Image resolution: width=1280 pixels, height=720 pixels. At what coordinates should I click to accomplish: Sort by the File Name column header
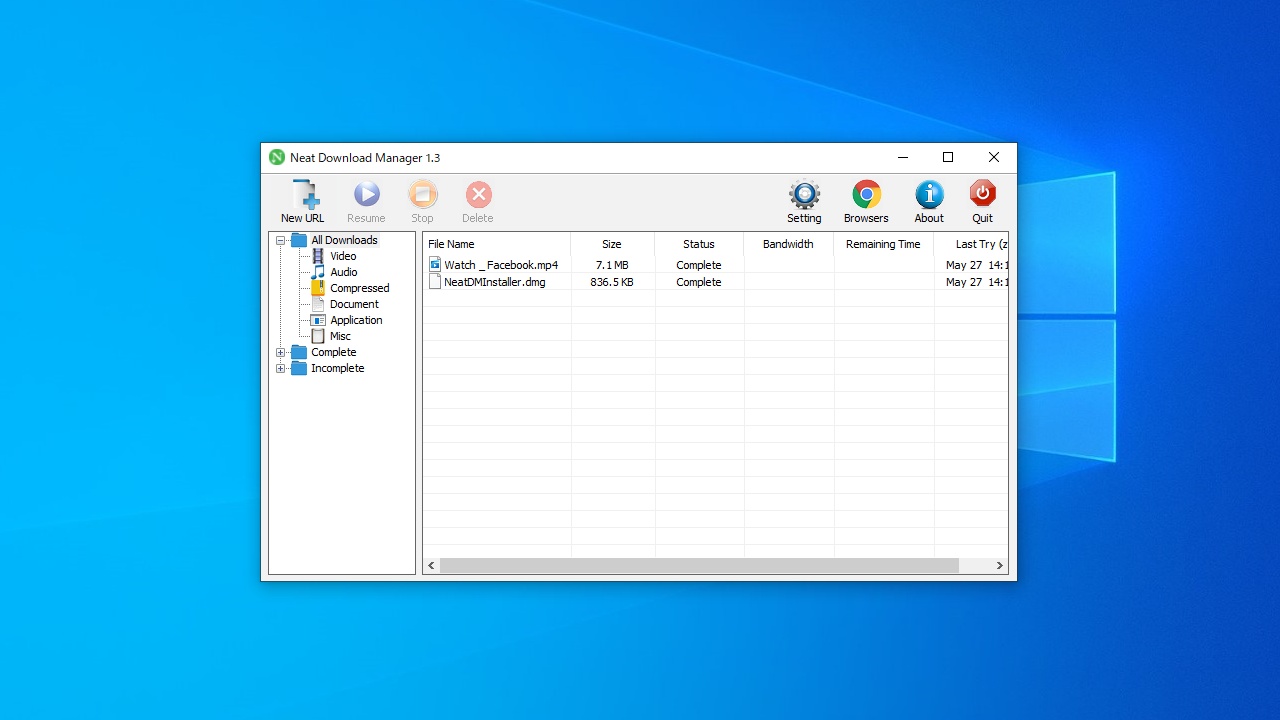click(x=497, y=244)
